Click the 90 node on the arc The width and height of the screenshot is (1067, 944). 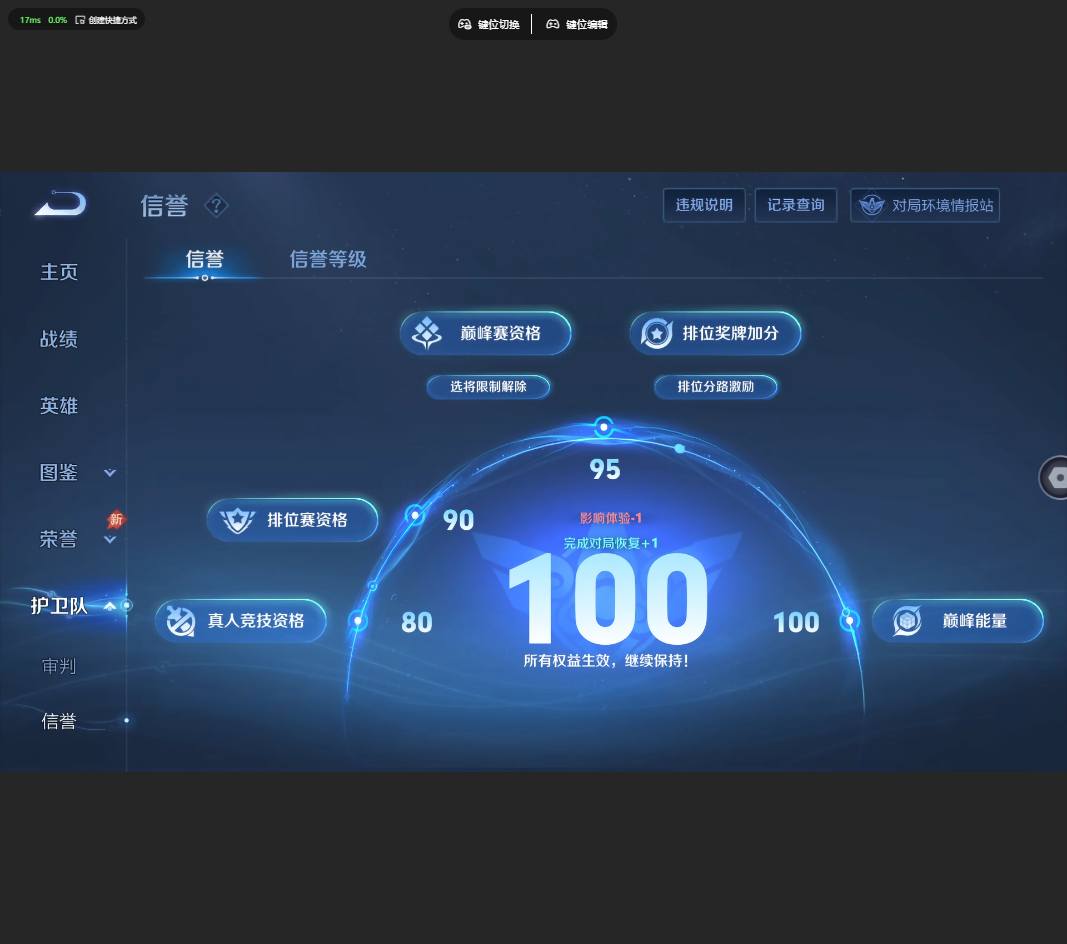point(414,515)
